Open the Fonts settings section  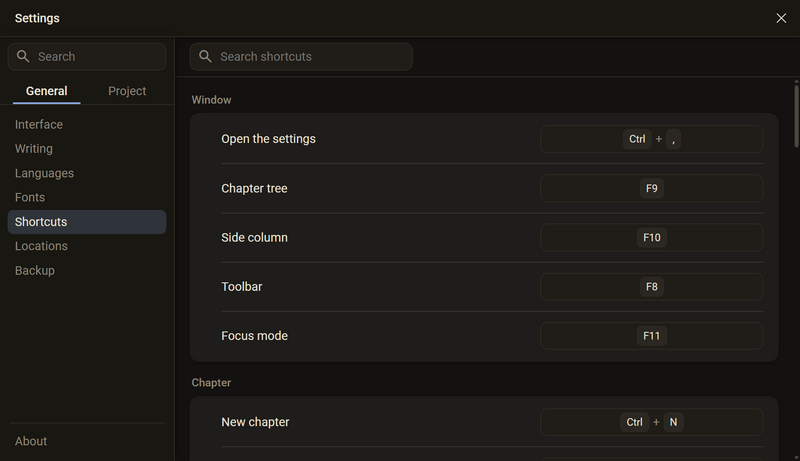pyautogui.click(x=87, y=197)
